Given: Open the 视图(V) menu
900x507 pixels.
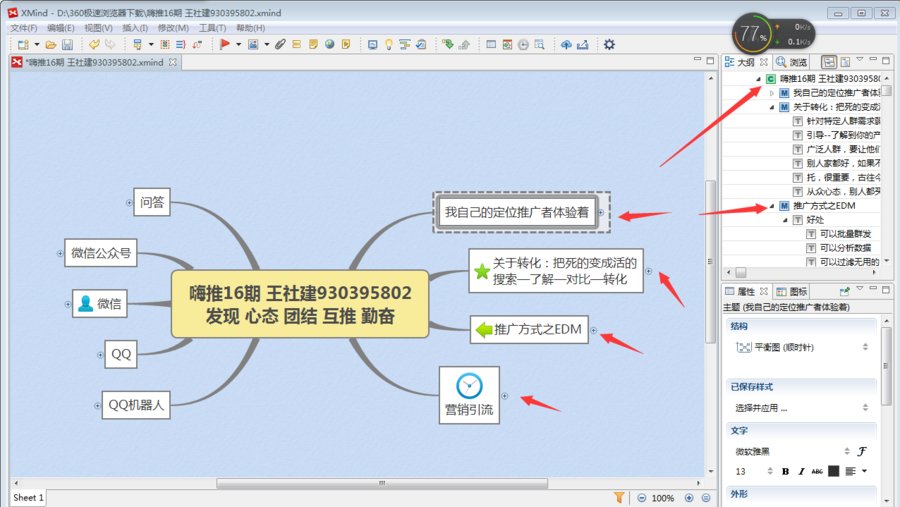Looking at the screenshot, I should click(98, 28).
